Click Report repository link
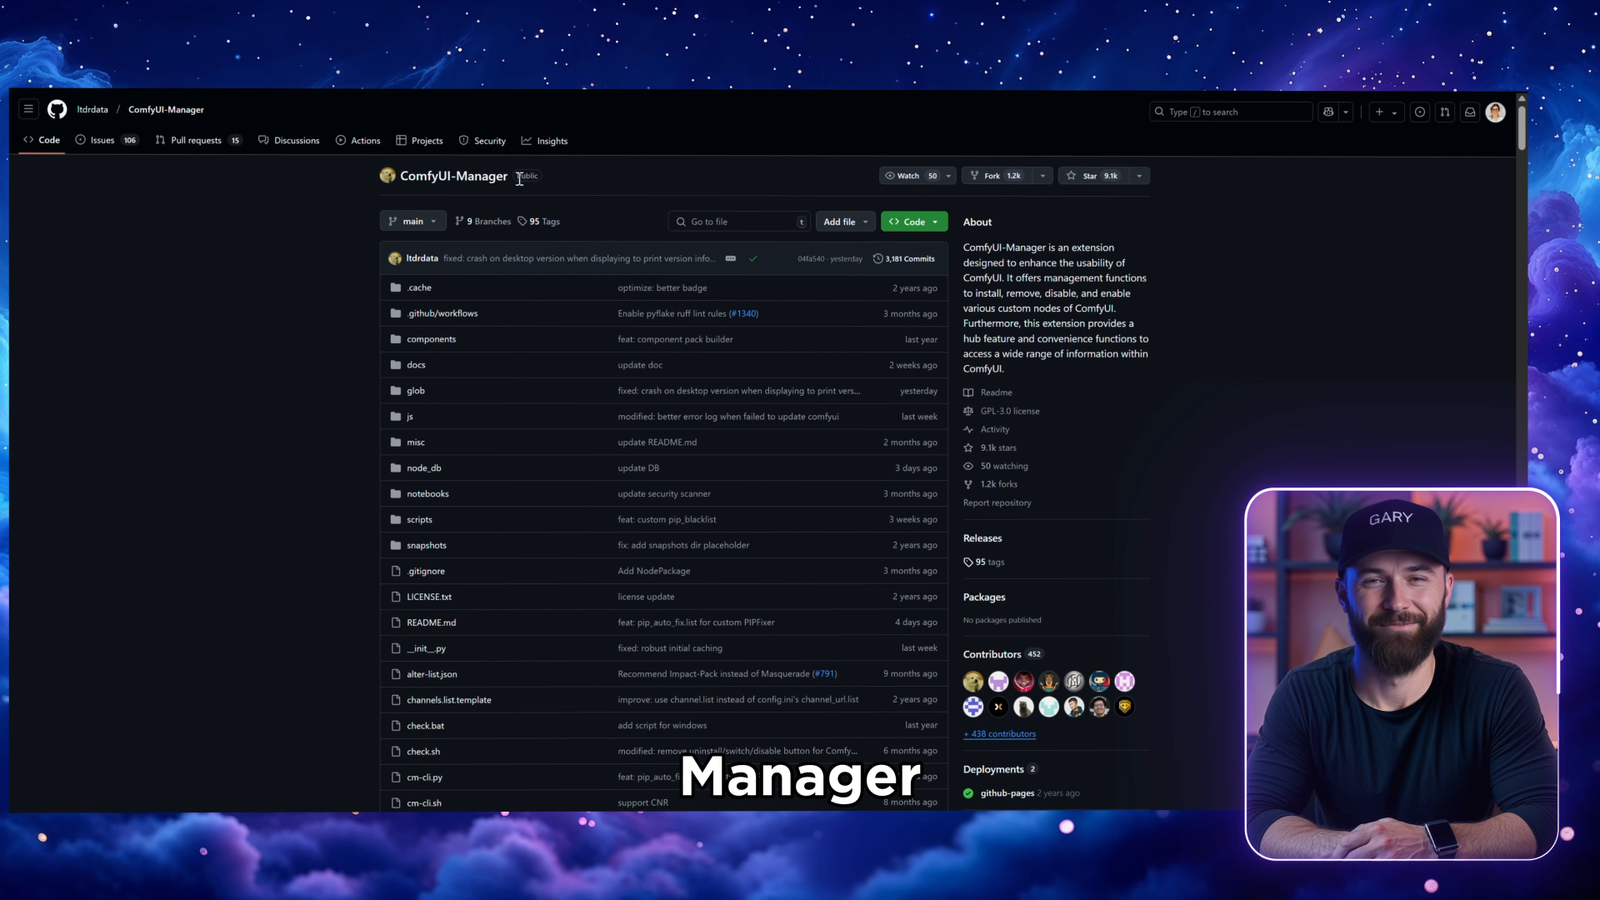The image size is (1600, 900). pos(997,503)
